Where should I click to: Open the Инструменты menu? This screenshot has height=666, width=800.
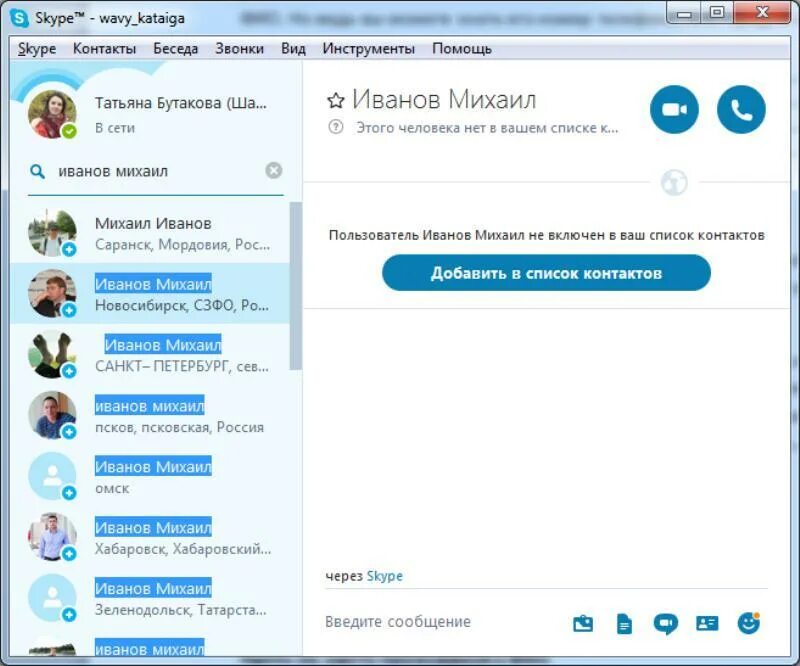pyautogui.click(x=368, y=49)
